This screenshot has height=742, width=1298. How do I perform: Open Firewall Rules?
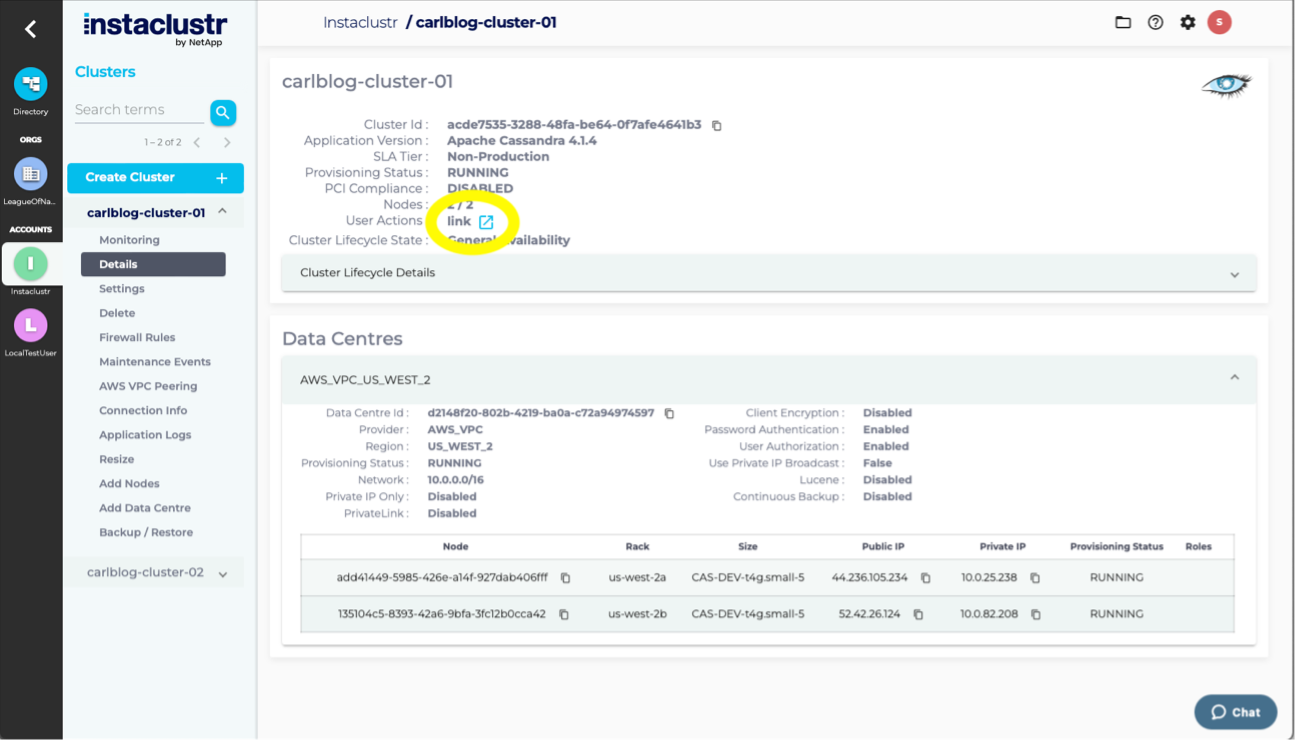[137, 338]
